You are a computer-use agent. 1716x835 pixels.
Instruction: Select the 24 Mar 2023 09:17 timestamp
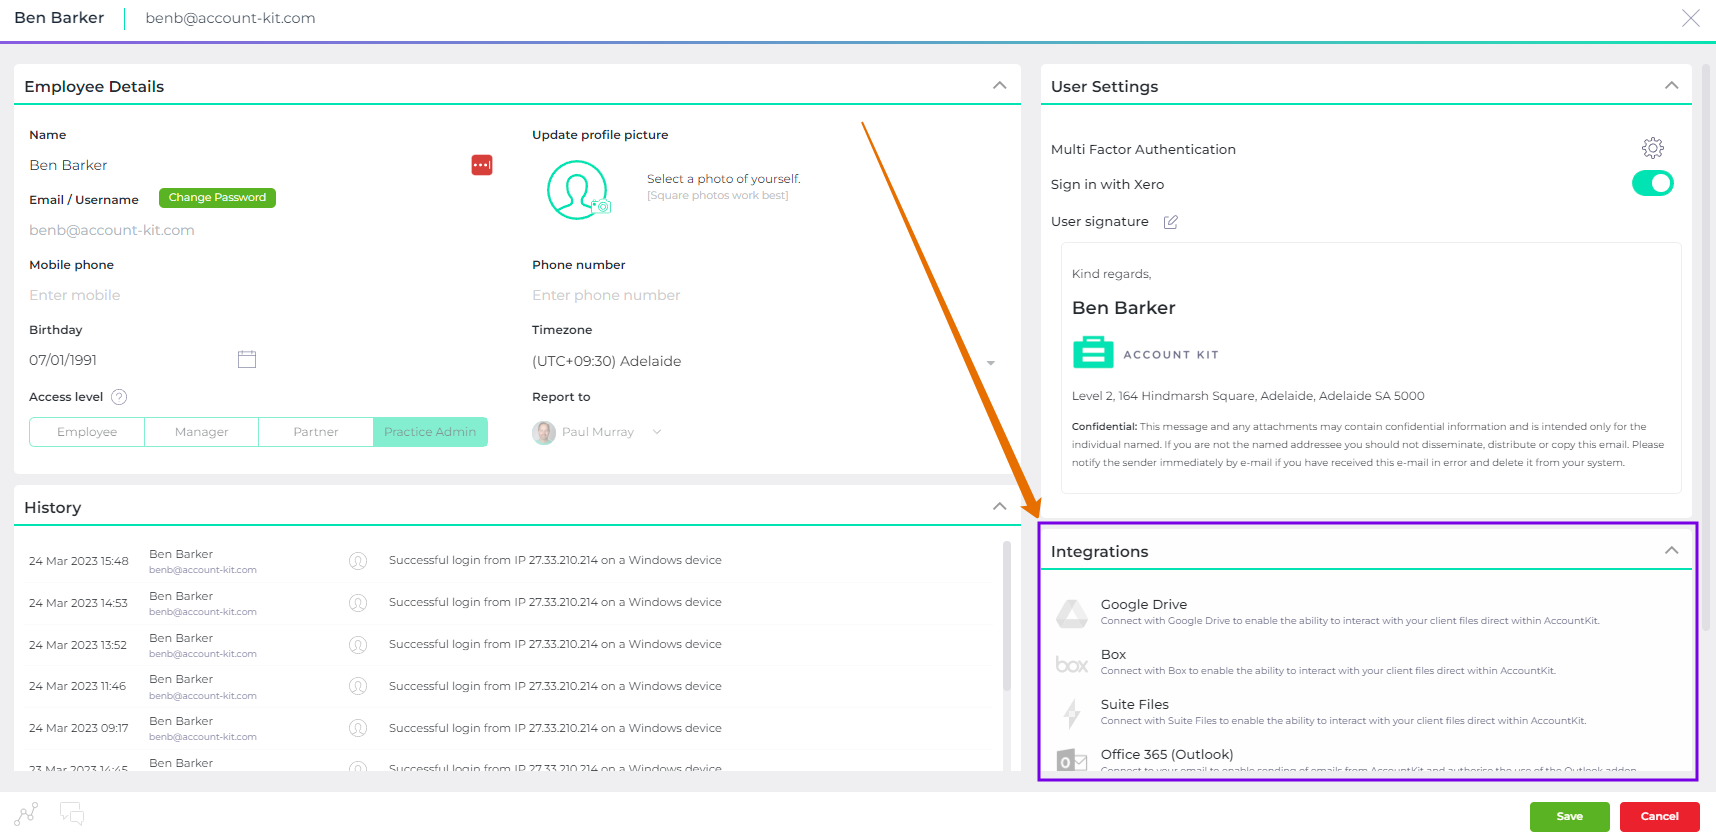coord(79,728)
